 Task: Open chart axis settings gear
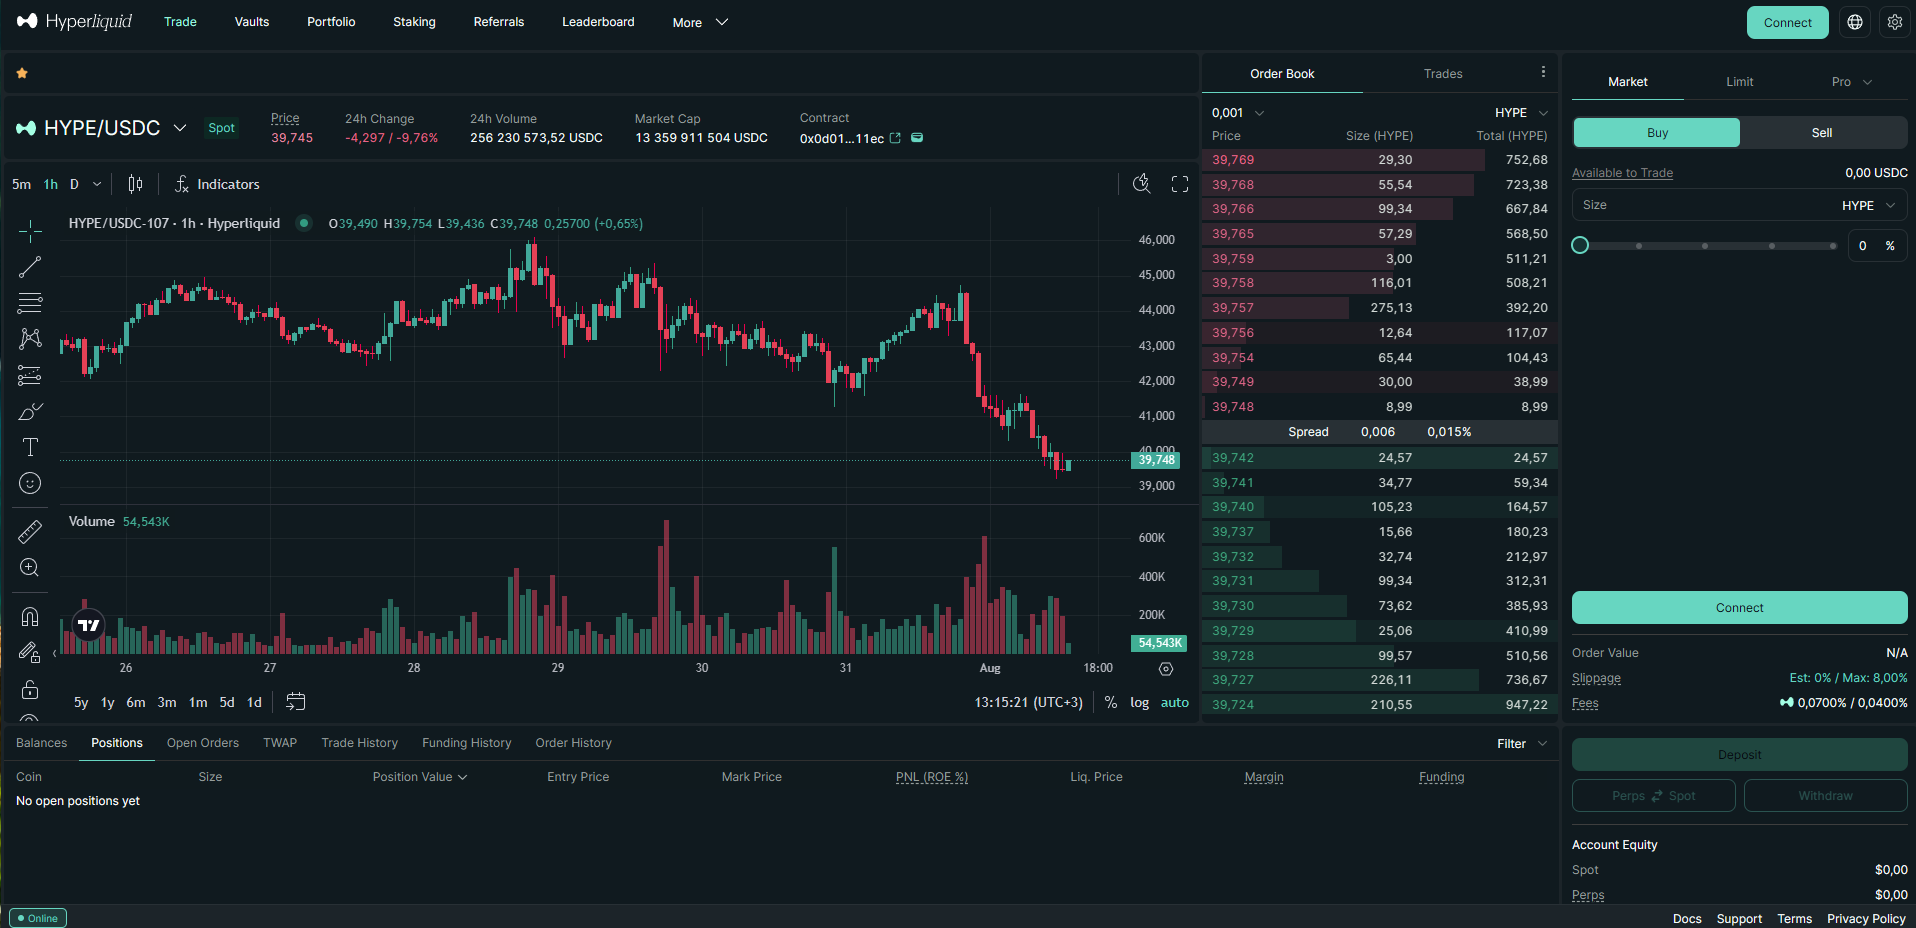(1166, 669)
